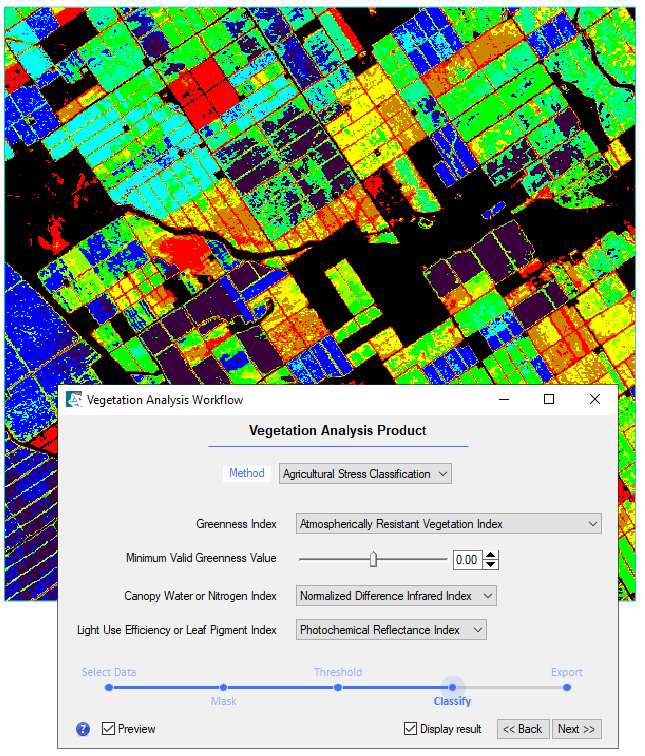
Task: Uncheck the Display result checkbox
Action: [411, 729]
